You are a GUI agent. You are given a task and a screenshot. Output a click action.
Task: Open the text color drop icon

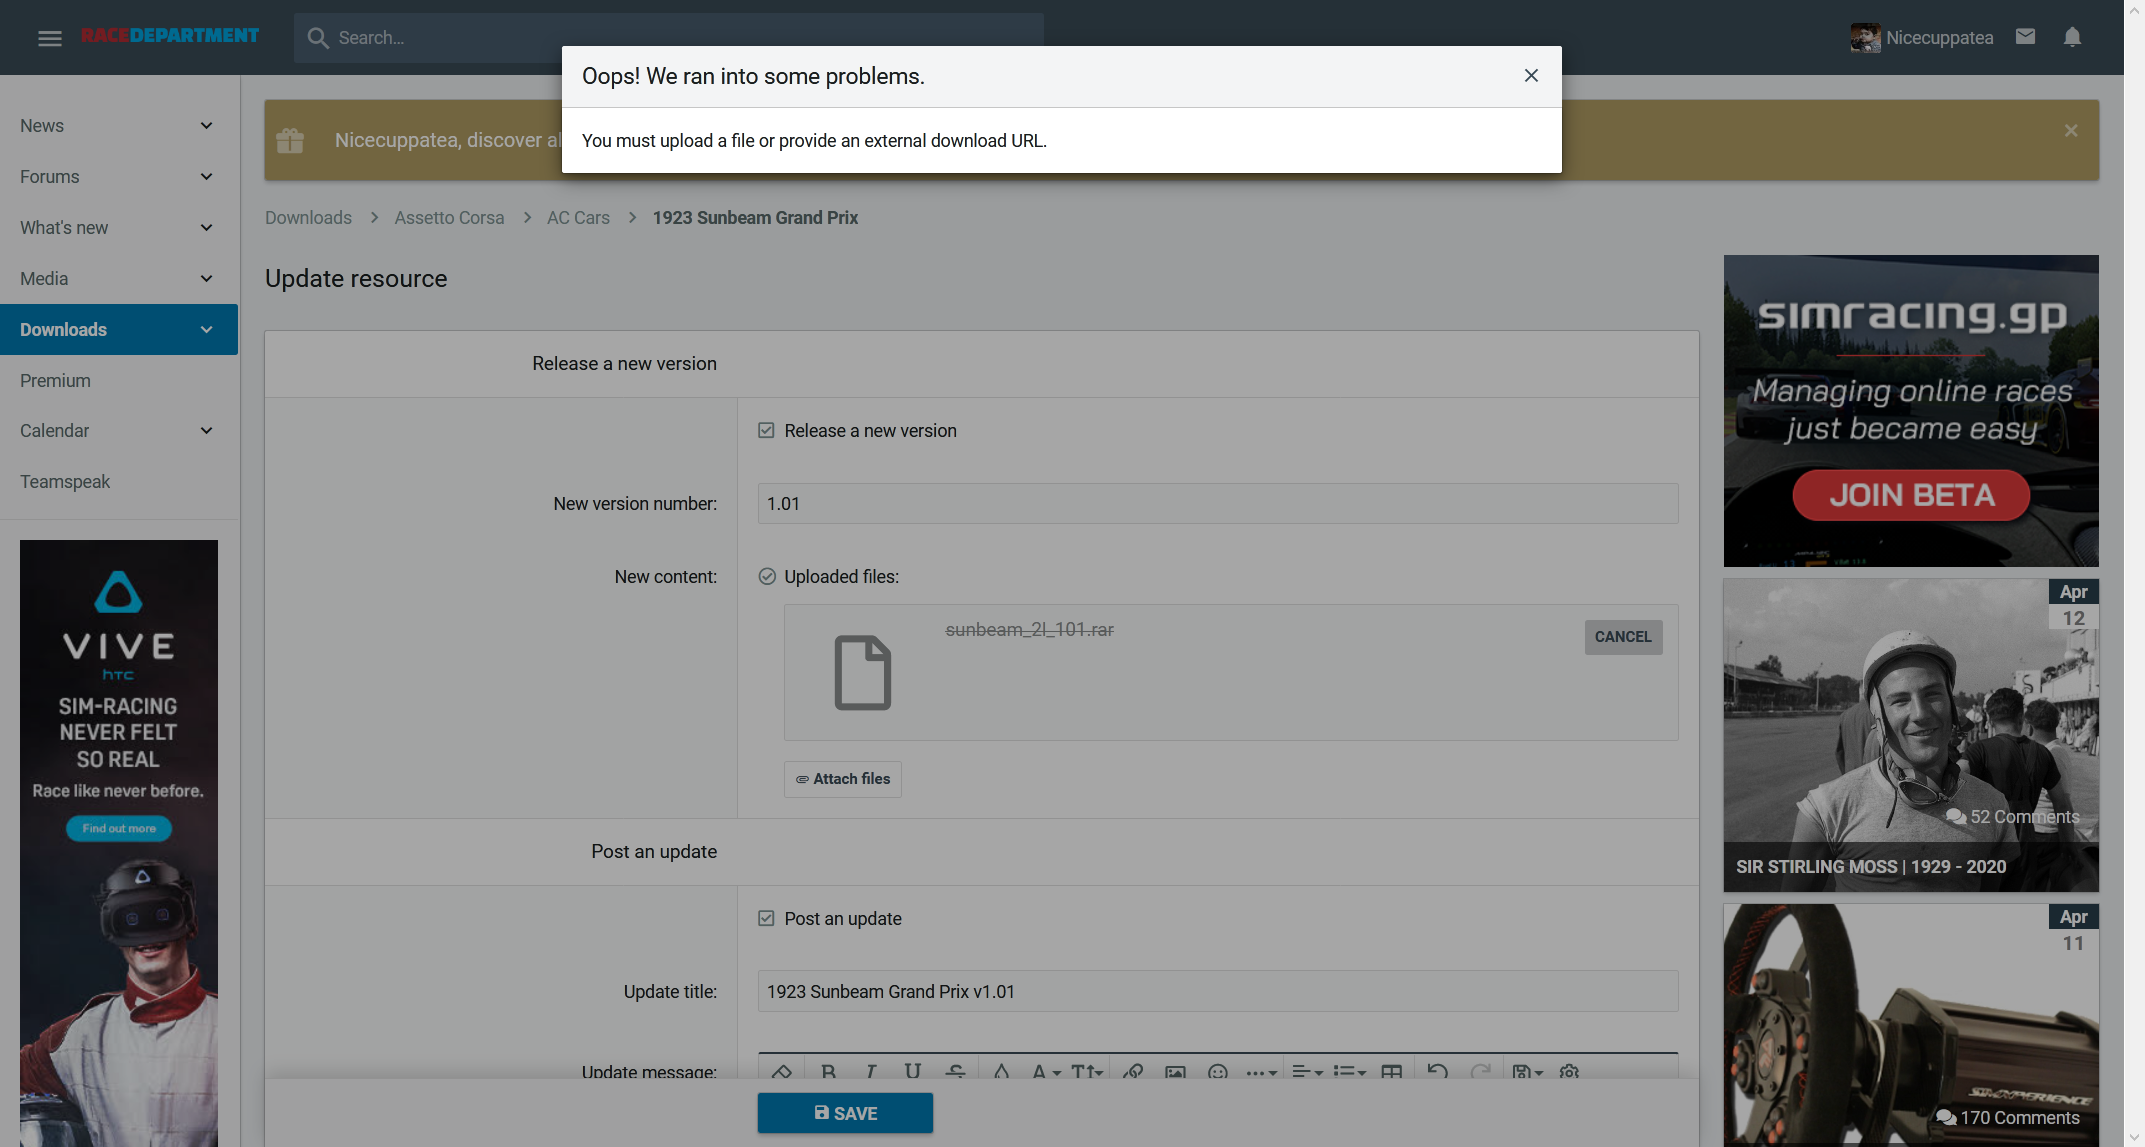(1001, 1071)
